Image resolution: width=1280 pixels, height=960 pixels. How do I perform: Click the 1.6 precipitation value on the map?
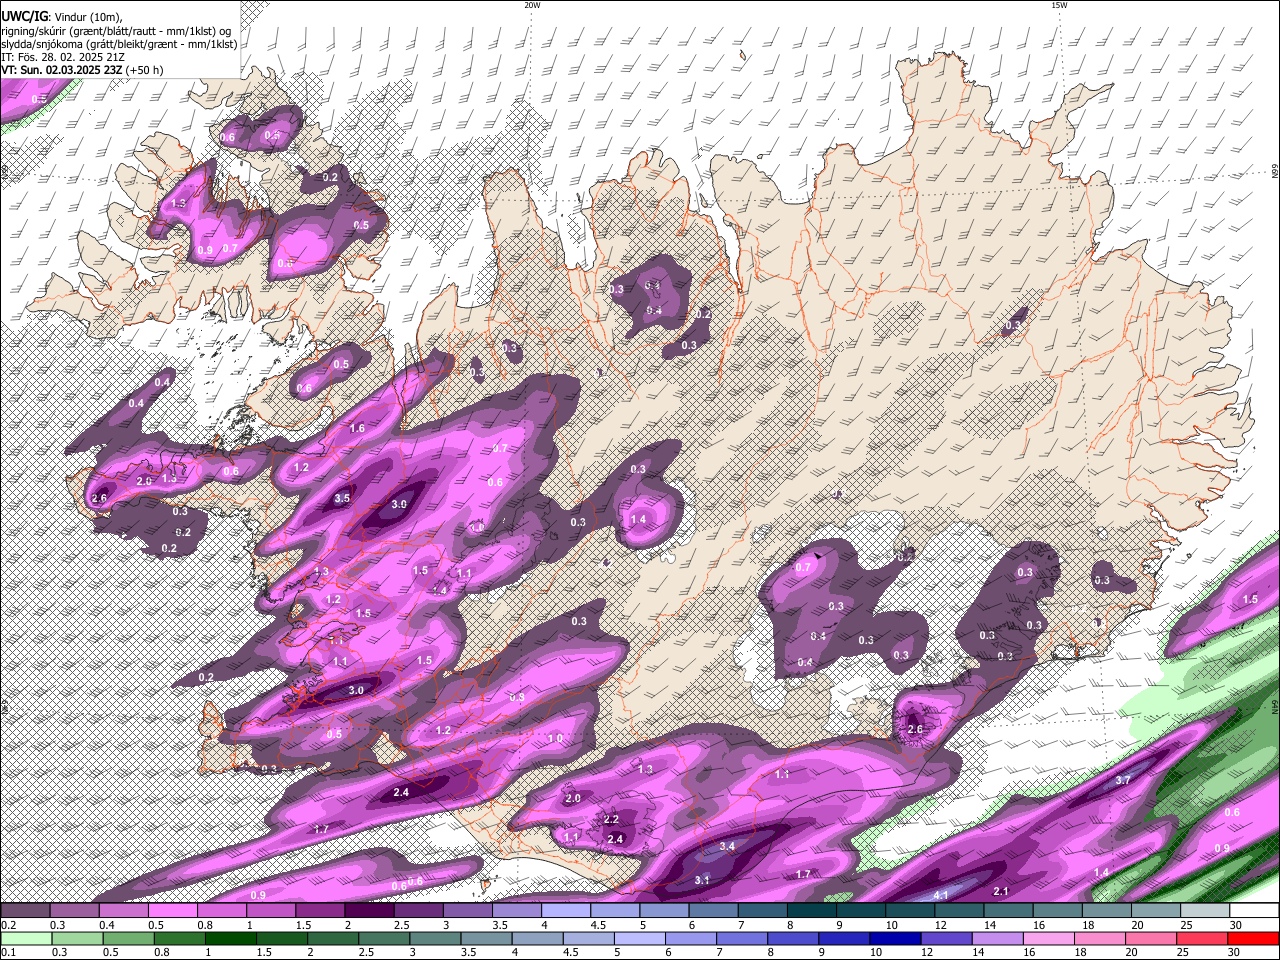click(357, 428)
